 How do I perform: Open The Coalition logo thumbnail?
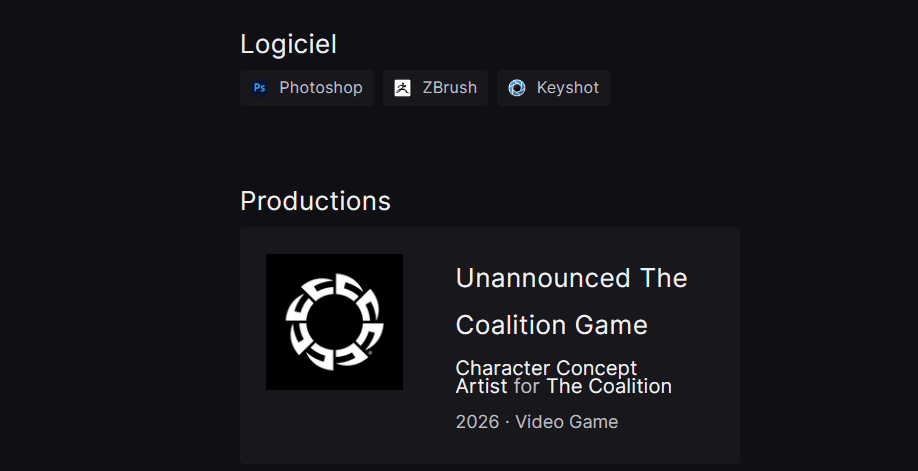click(x=334, y=322)
